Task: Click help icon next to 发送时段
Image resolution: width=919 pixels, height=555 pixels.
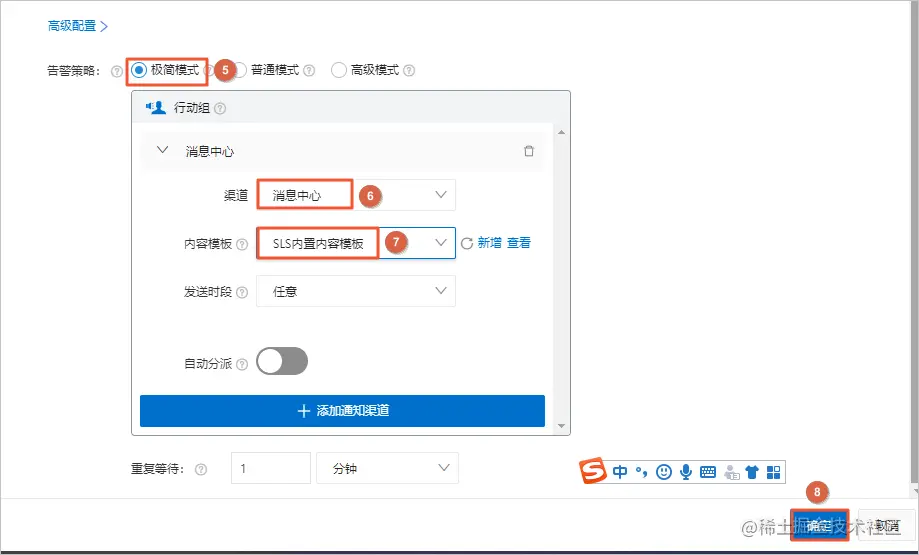Action: point(242,292)
